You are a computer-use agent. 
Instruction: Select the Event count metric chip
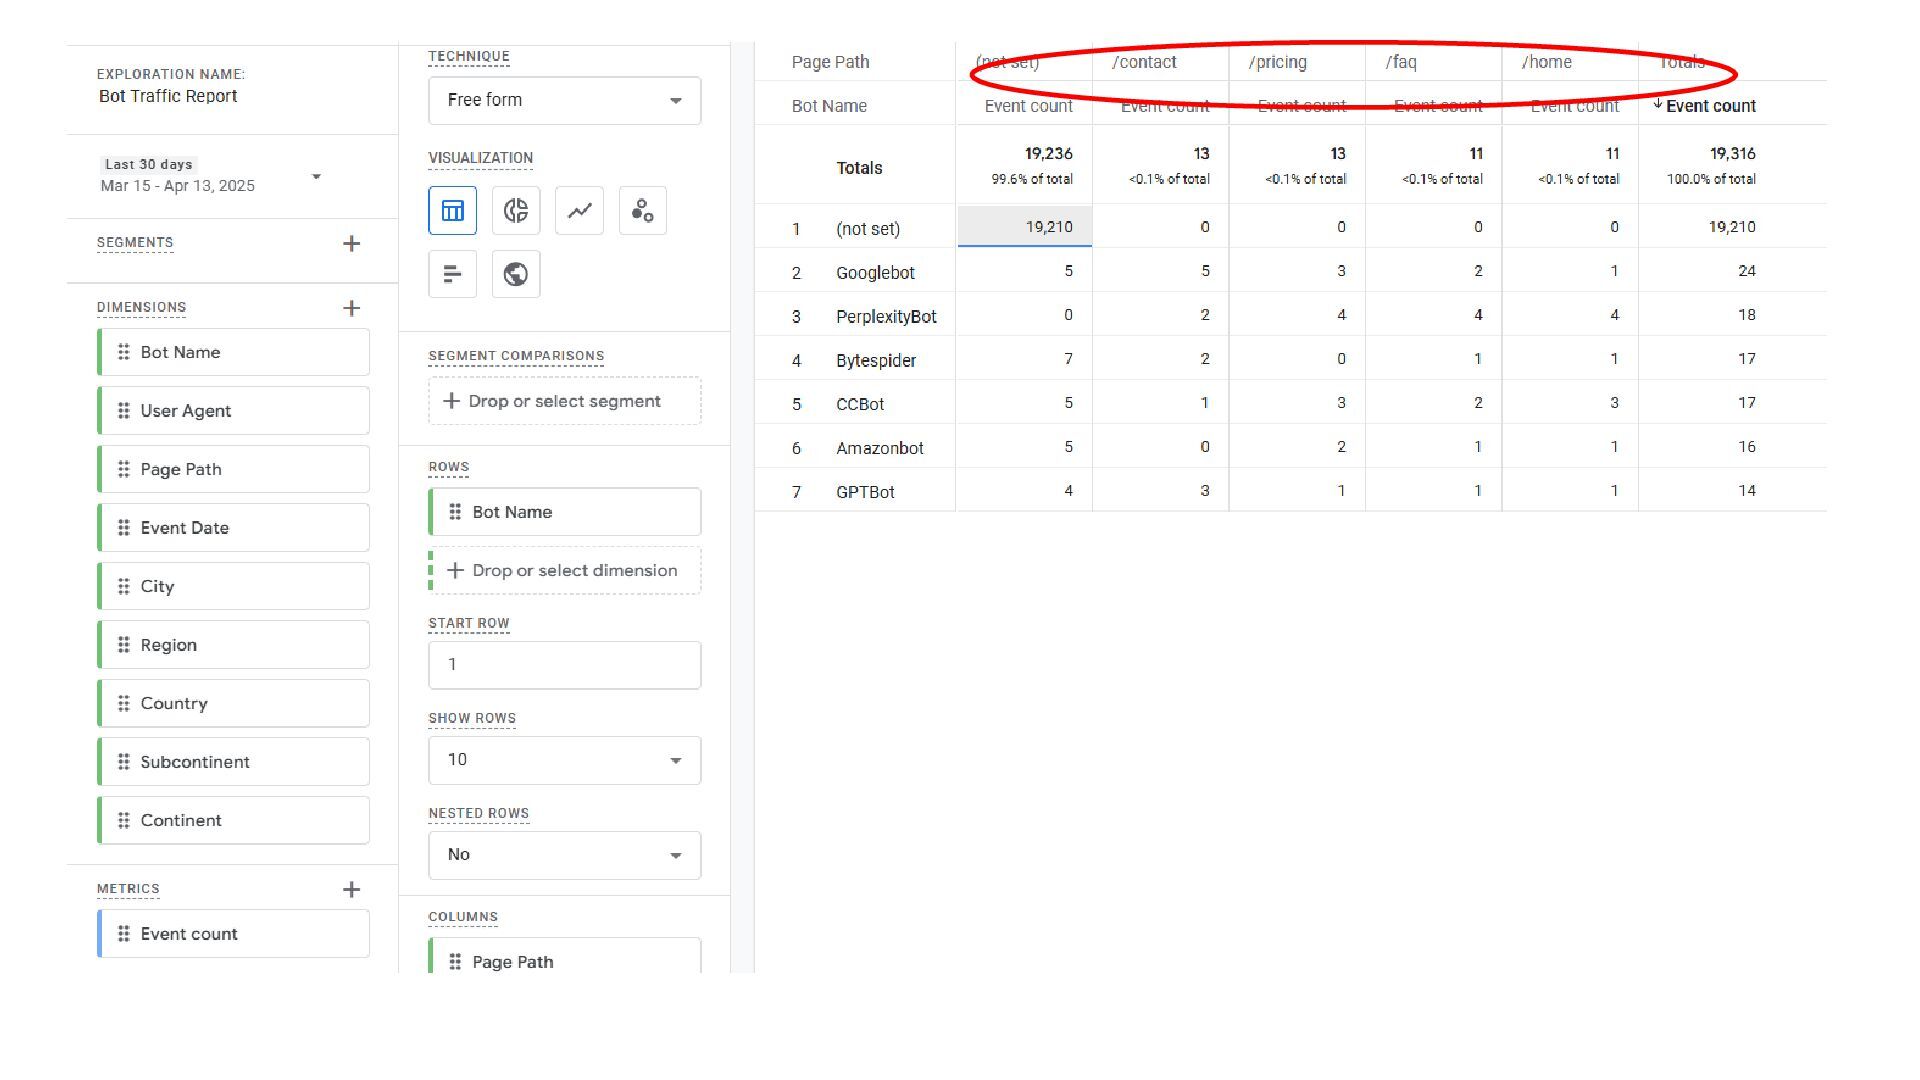coord(233,934)
